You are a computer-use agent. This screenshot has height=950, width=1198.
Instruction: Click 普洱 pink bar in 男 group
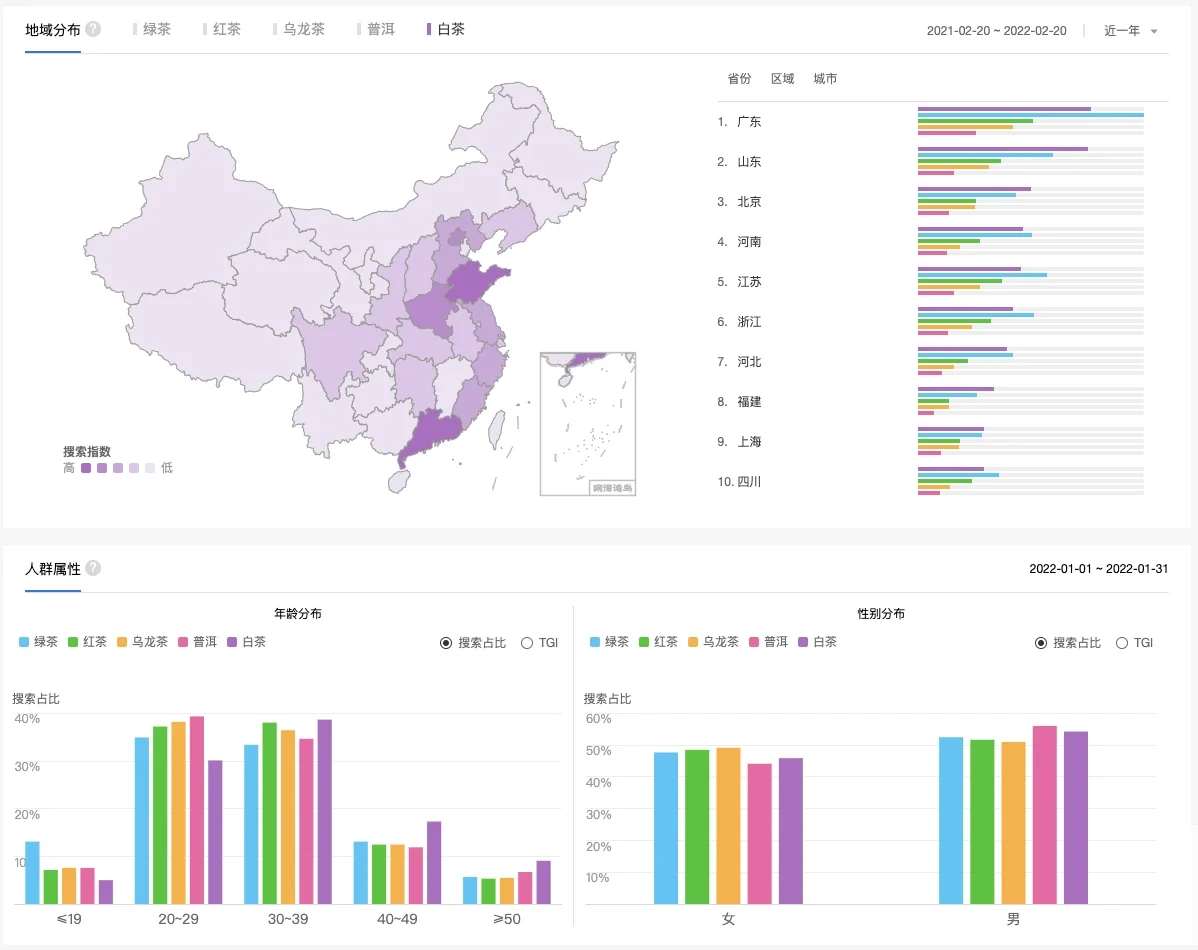point(1044,815)
